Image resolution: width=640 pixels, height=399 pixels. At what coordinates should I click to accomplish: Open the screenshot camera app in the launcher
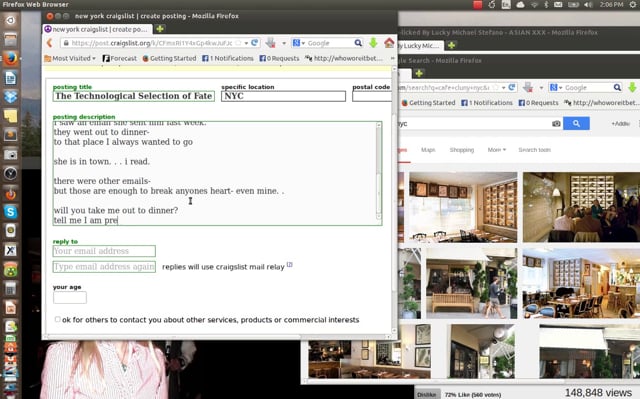tap(11, 154)
